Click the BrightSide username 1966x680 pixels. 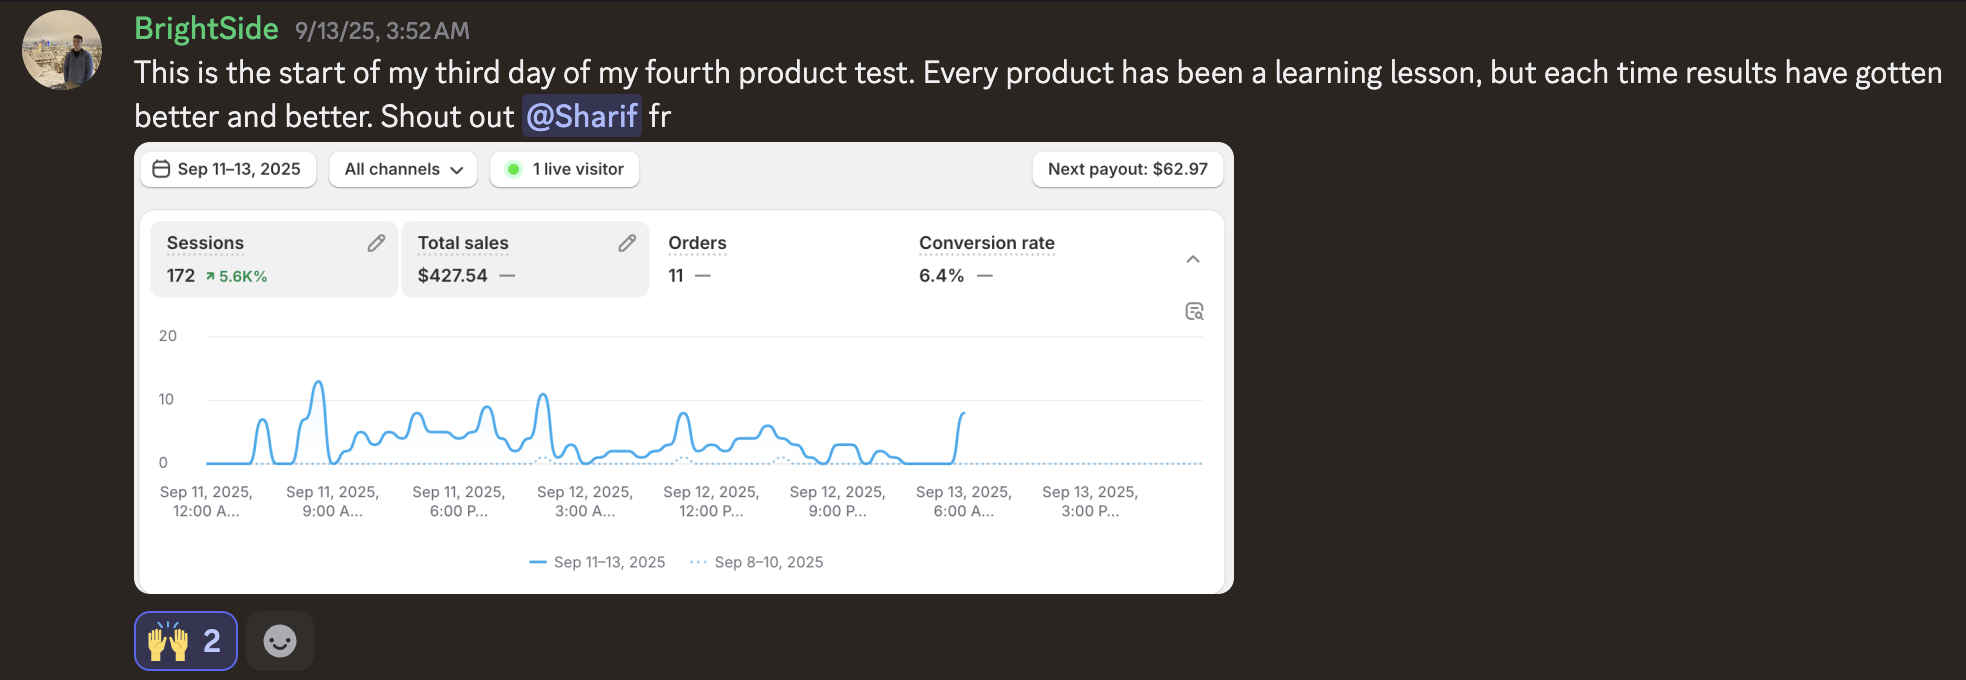click(206, 29)
